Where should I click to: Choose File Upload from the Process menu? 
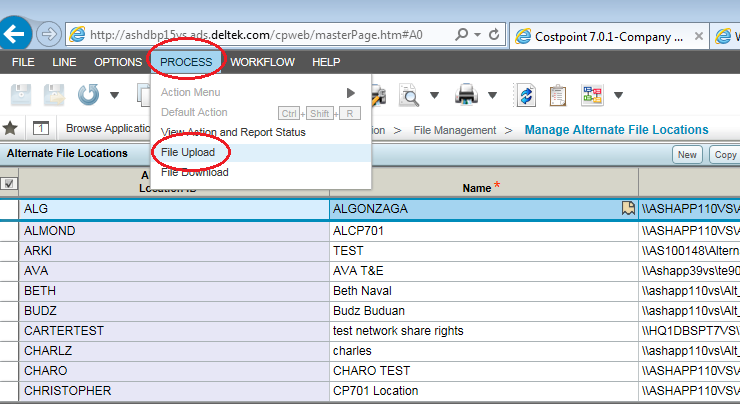coord(261,152)
